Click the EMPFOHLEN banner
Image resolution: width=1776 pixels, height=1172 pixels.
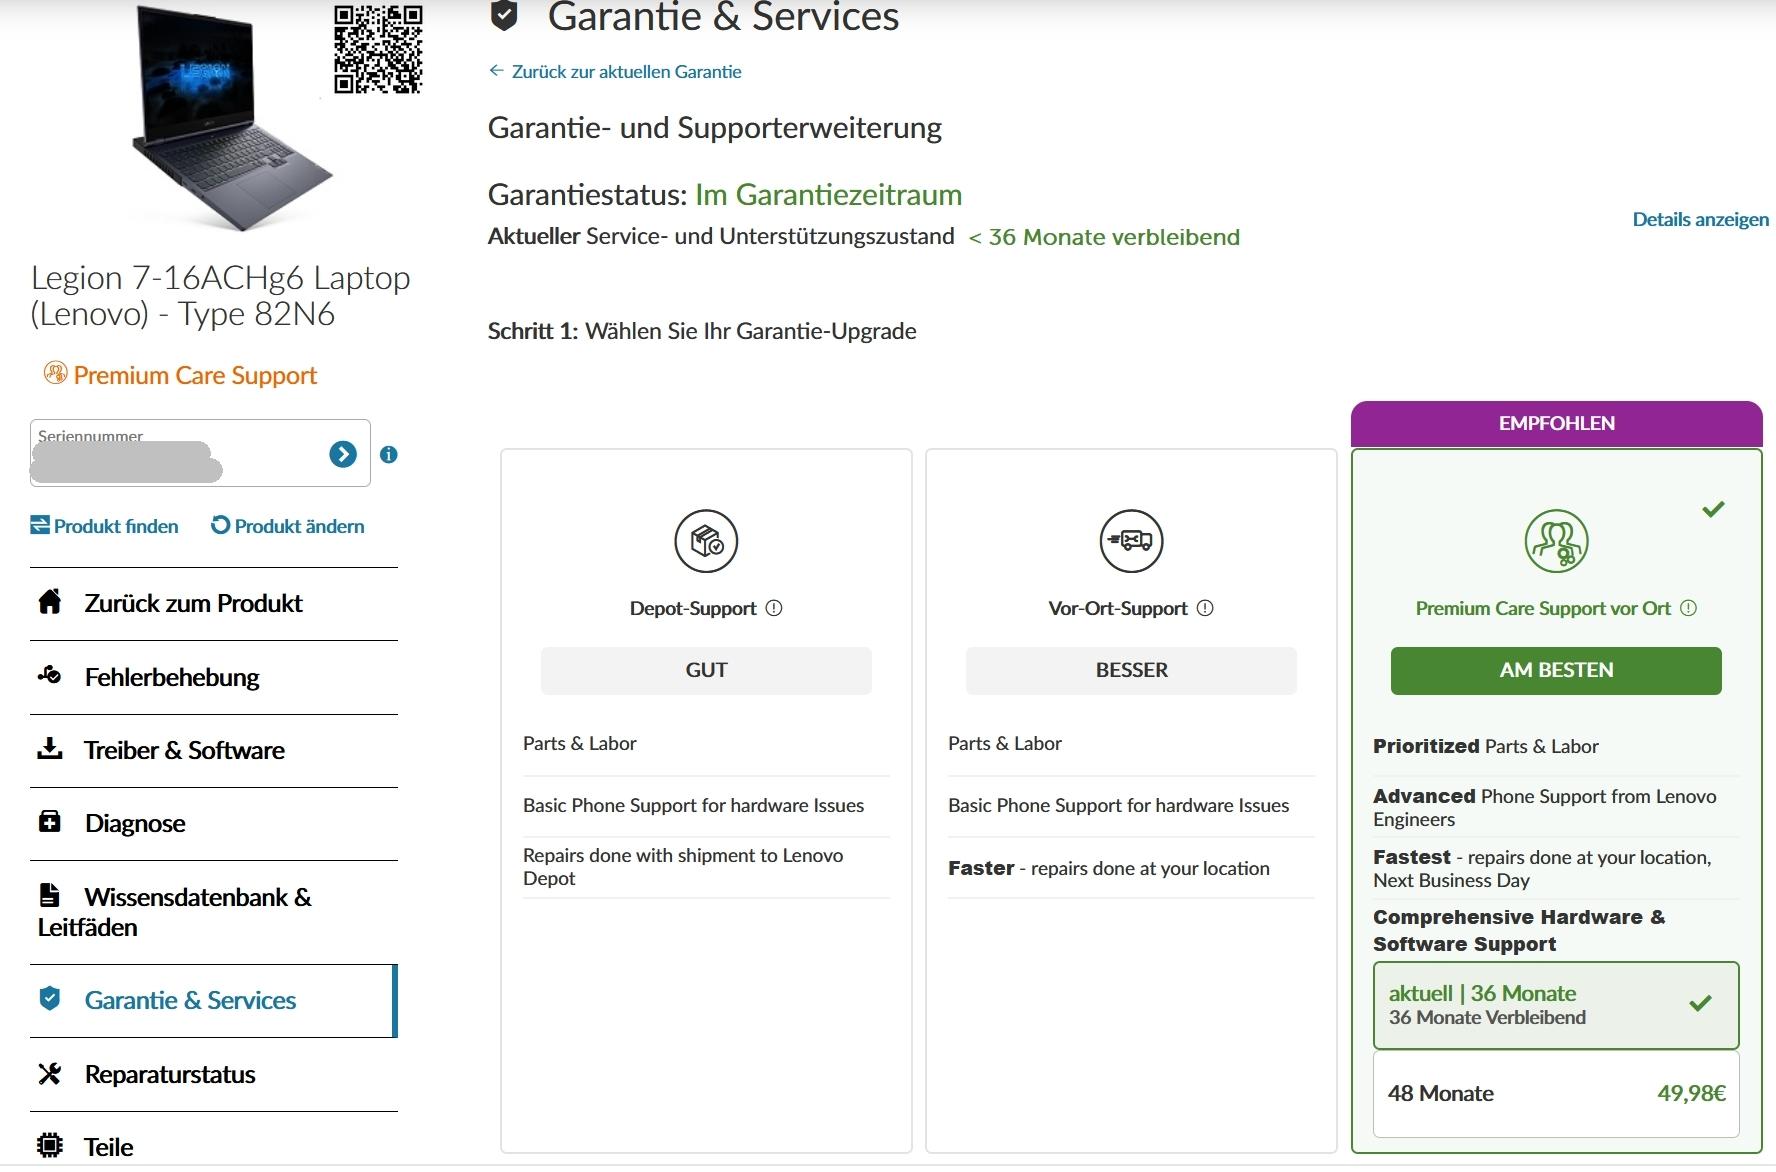(x=1556, y=424)
